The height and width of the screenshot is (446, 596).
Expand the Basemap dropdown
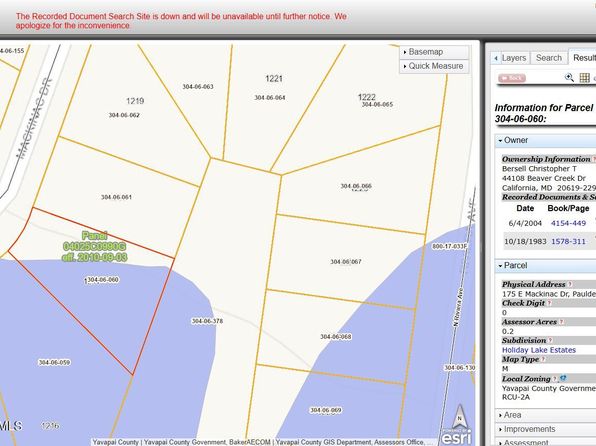point(434,52)
